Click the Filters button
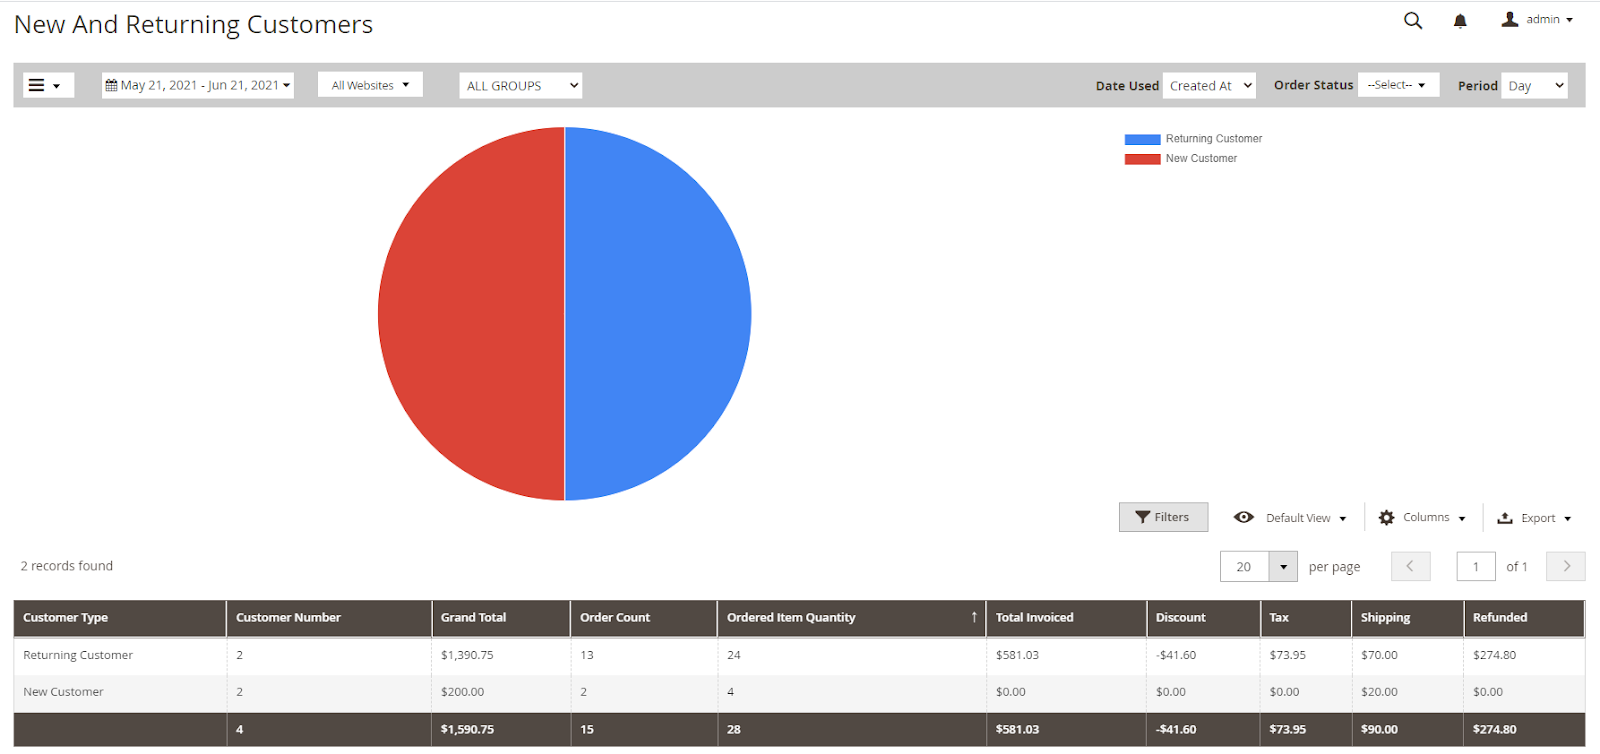 pos(1163,517)
